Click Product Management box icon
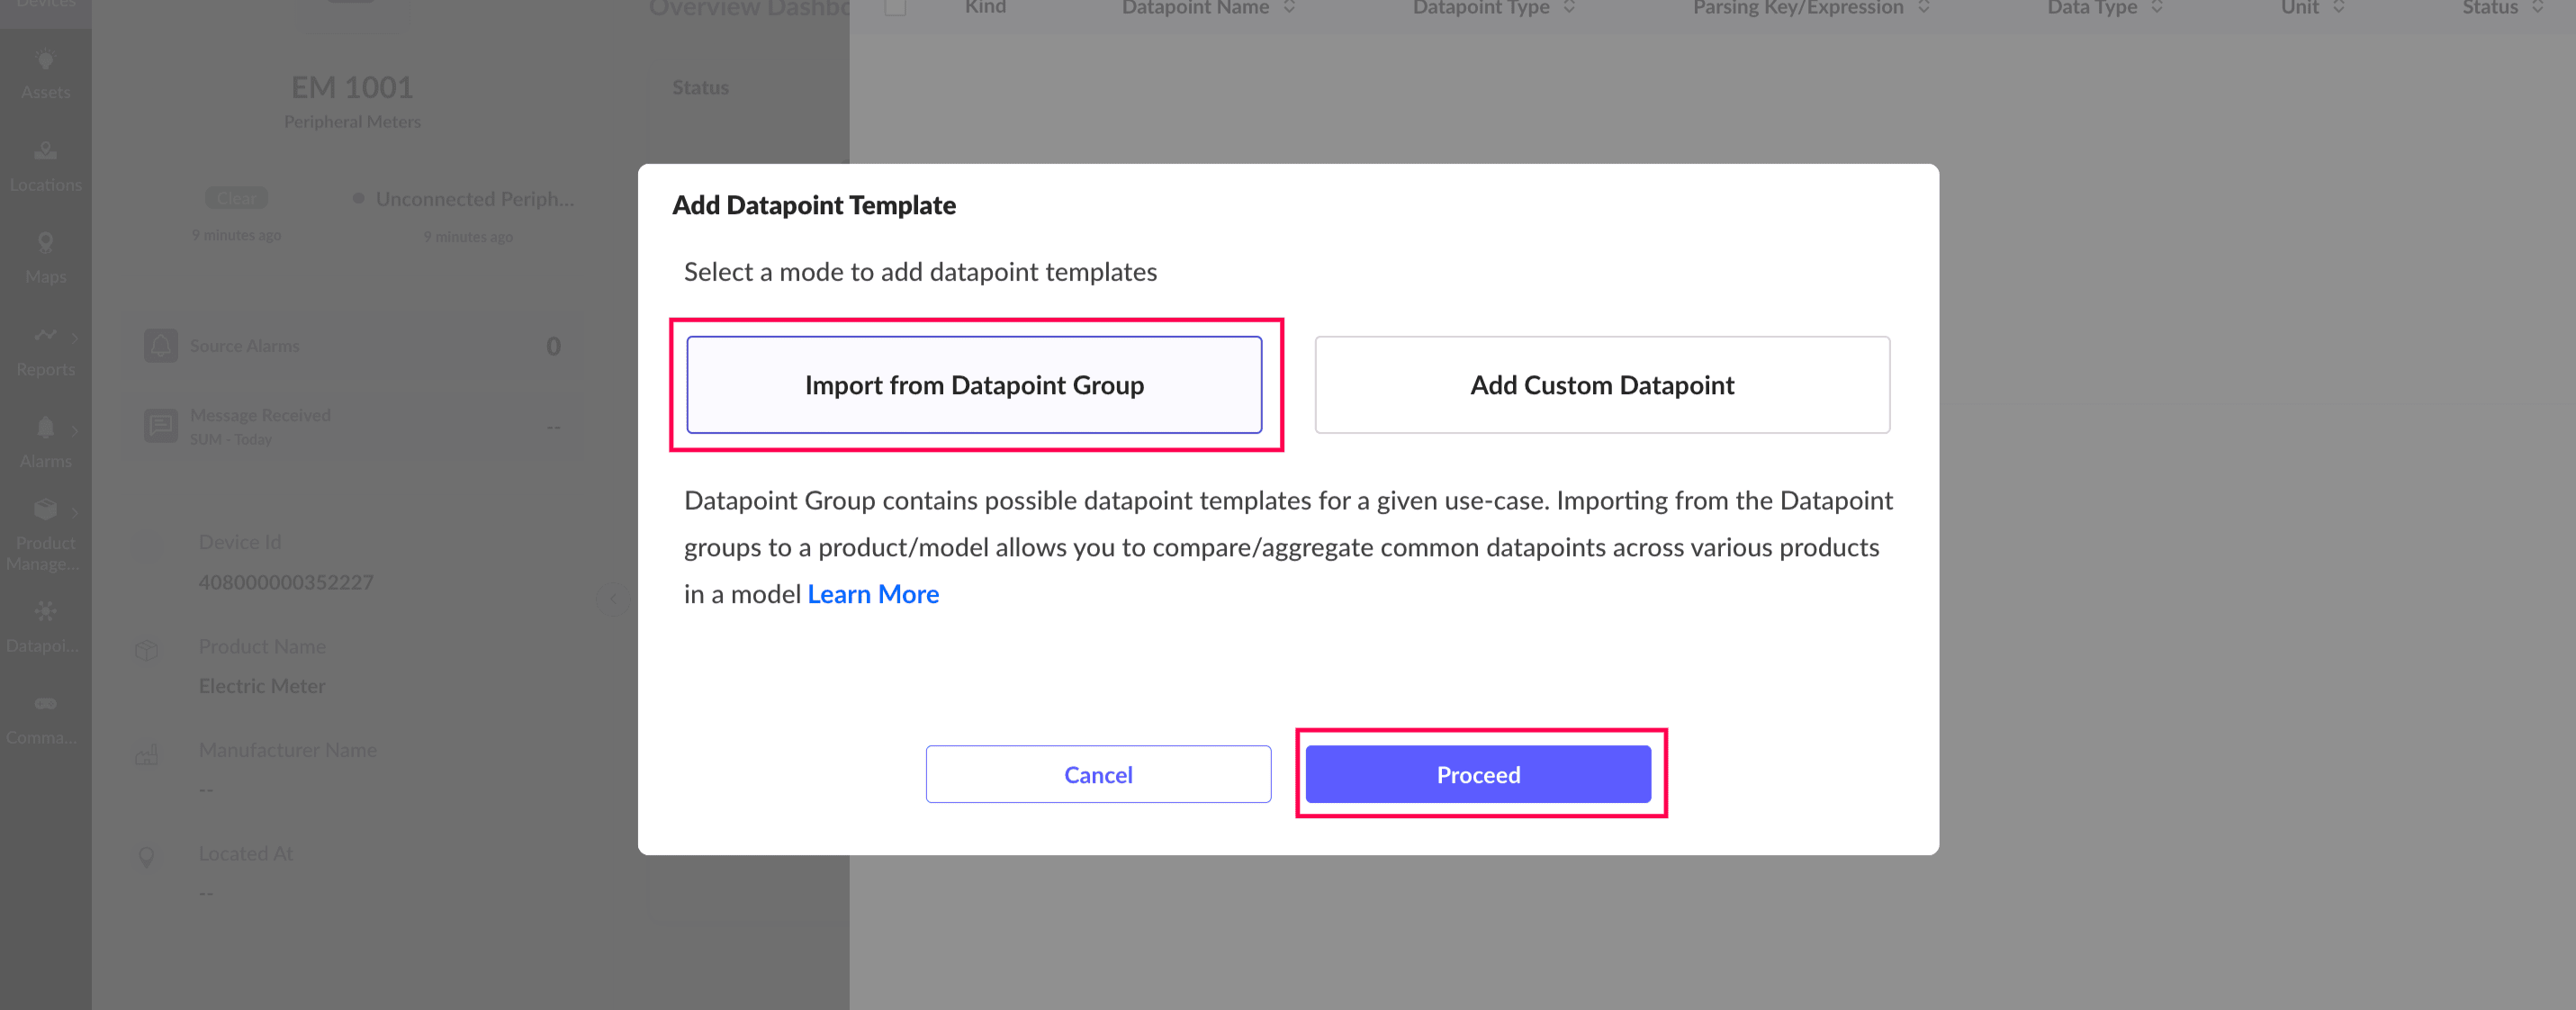The height and width of the screenshot is (1010, 2576). click(45, 510)
